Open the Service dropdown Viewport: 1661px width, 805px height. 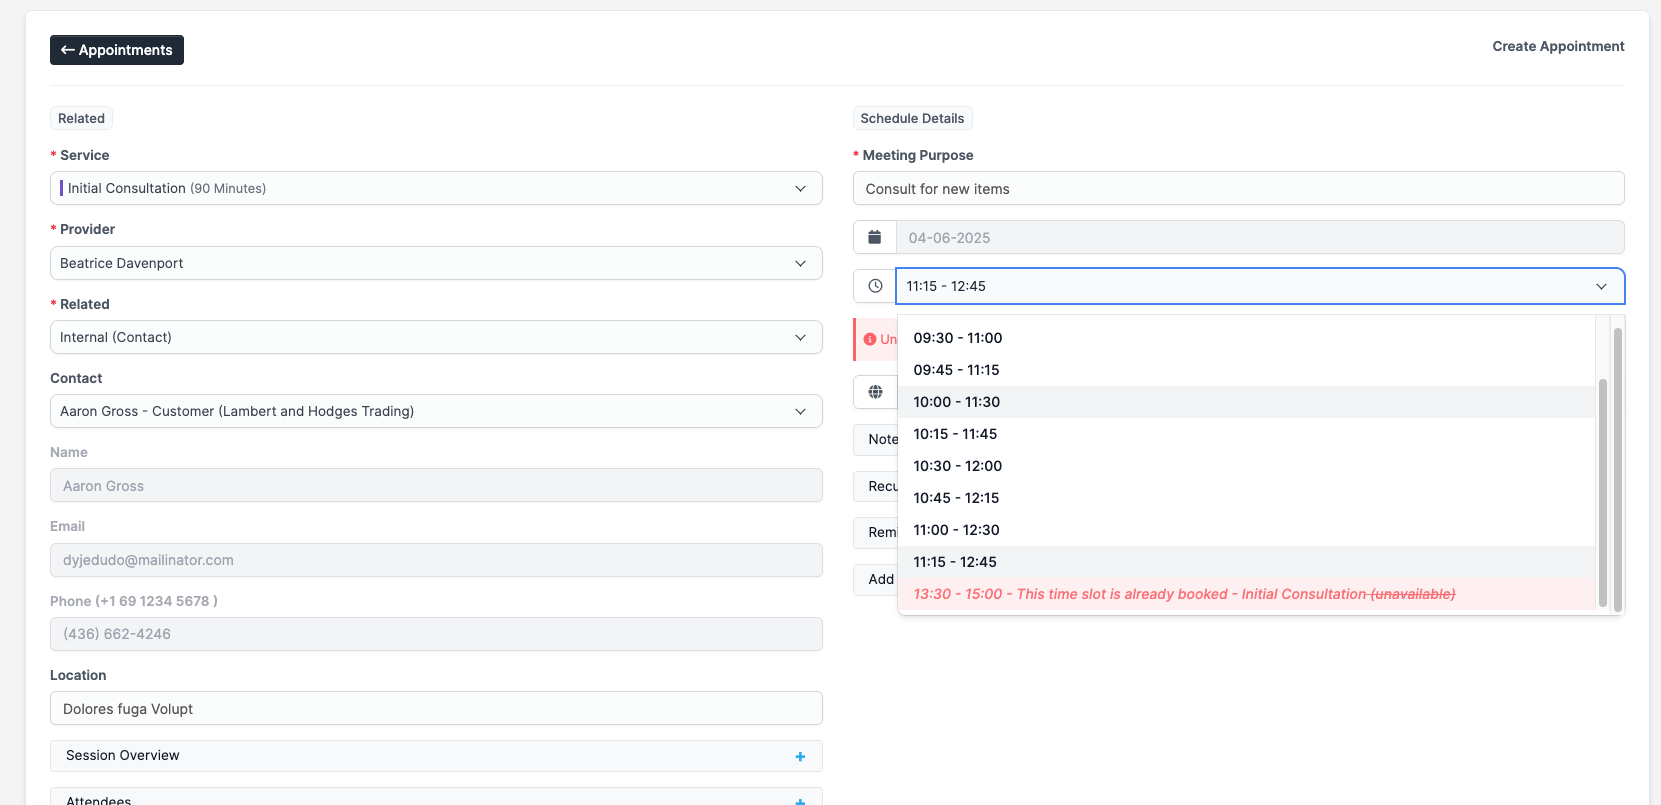(x=436, y=188)
